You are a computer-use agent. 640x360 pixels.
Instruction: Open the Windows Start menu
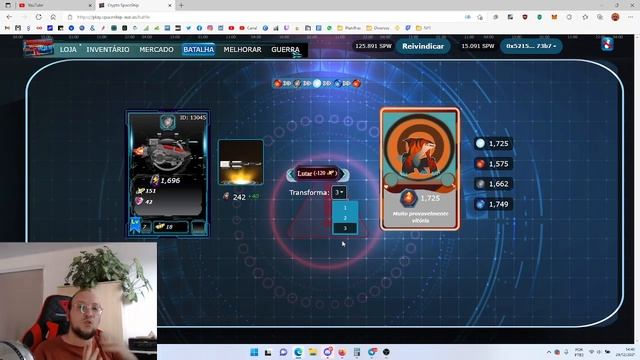254,352
